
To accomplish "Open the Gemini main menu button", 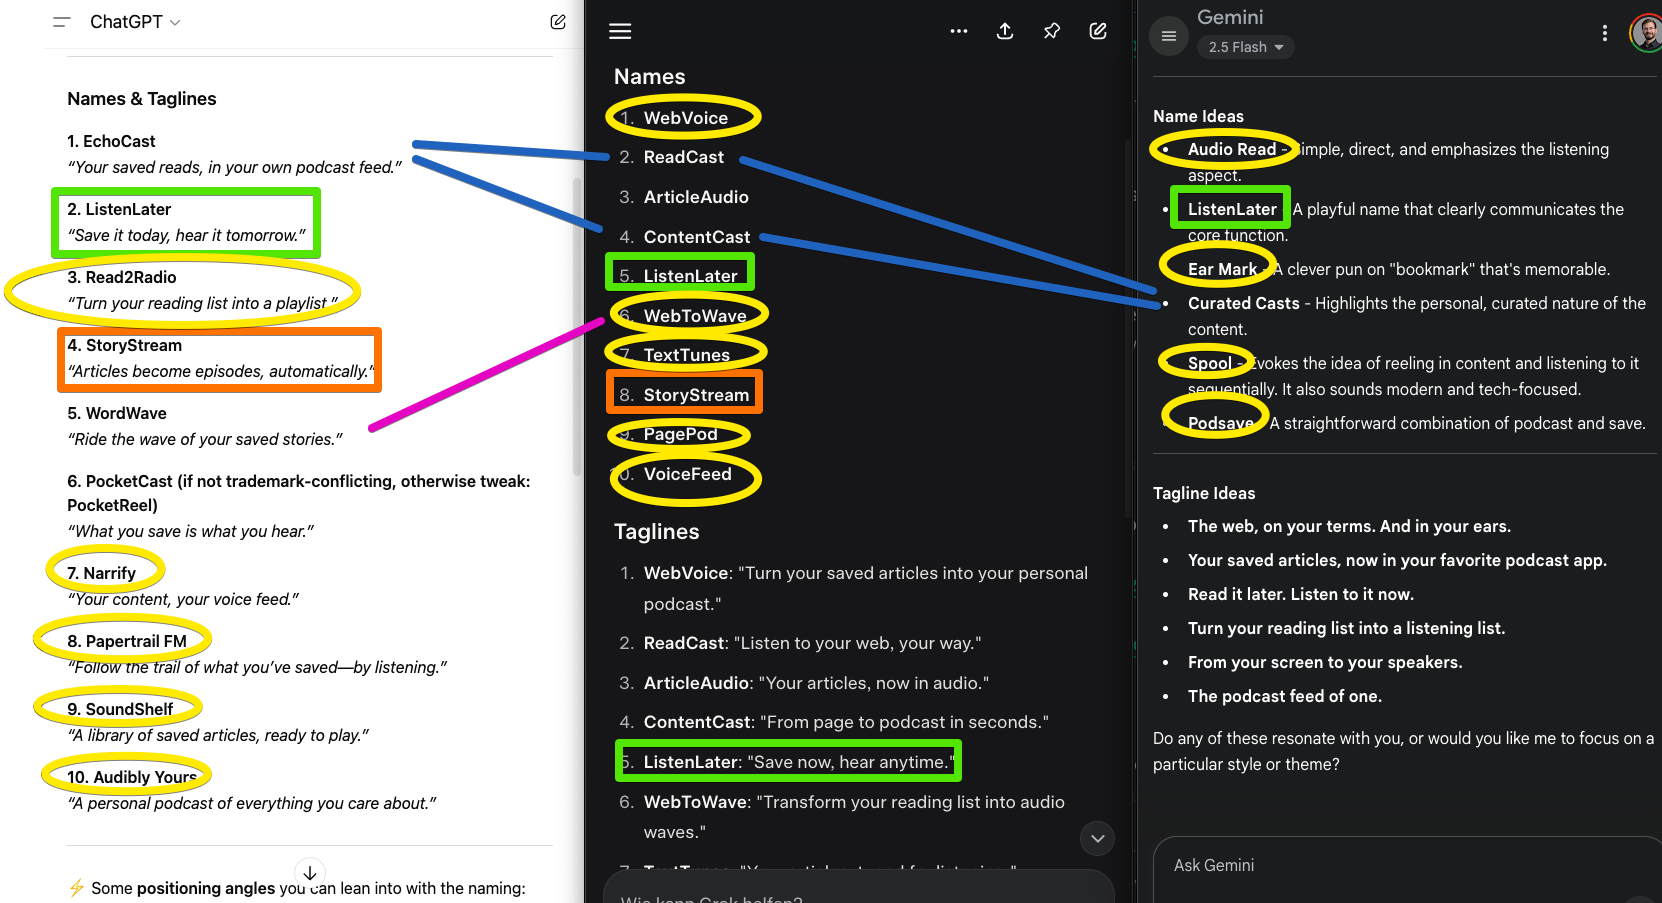I will pyautogui.click(x=1168, y=36).
